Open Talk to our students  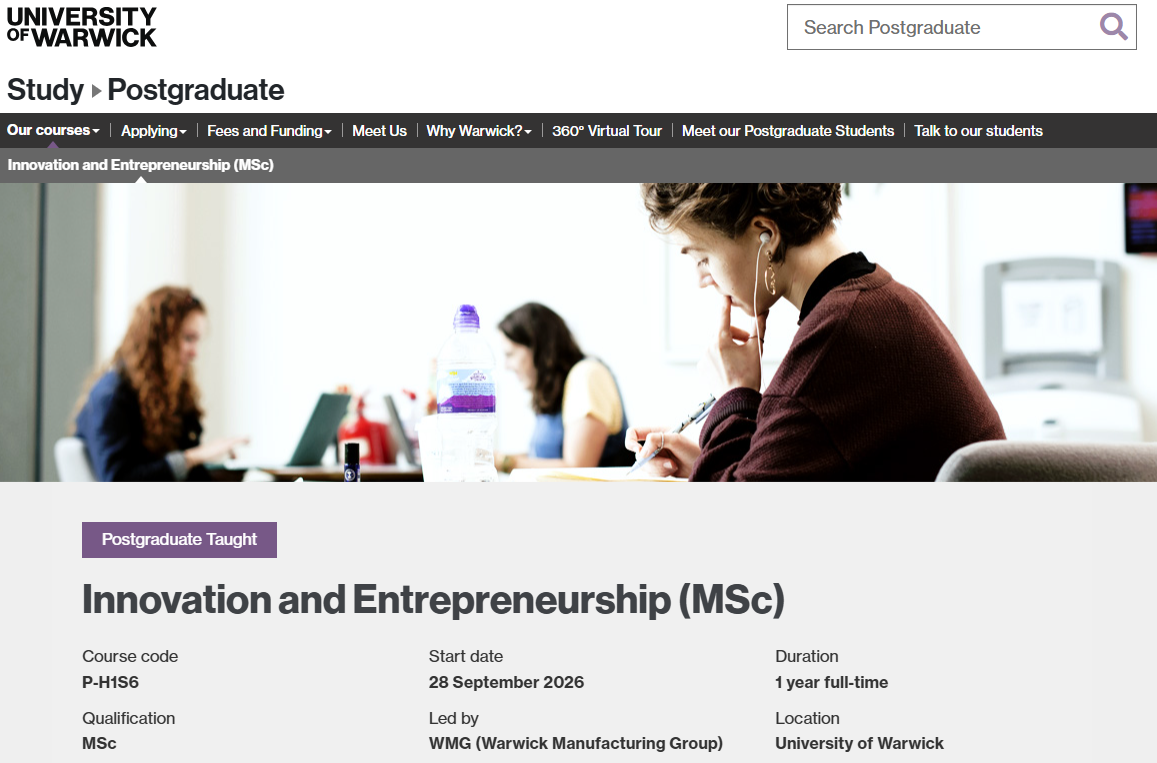(x=978, y=131)
